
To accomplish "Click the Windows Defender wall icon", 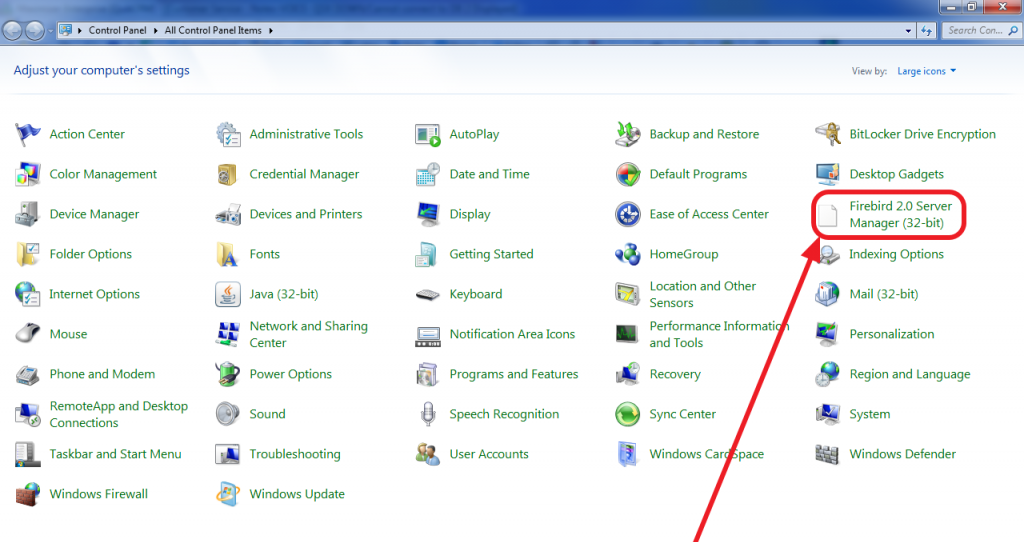I will (828, 454).
